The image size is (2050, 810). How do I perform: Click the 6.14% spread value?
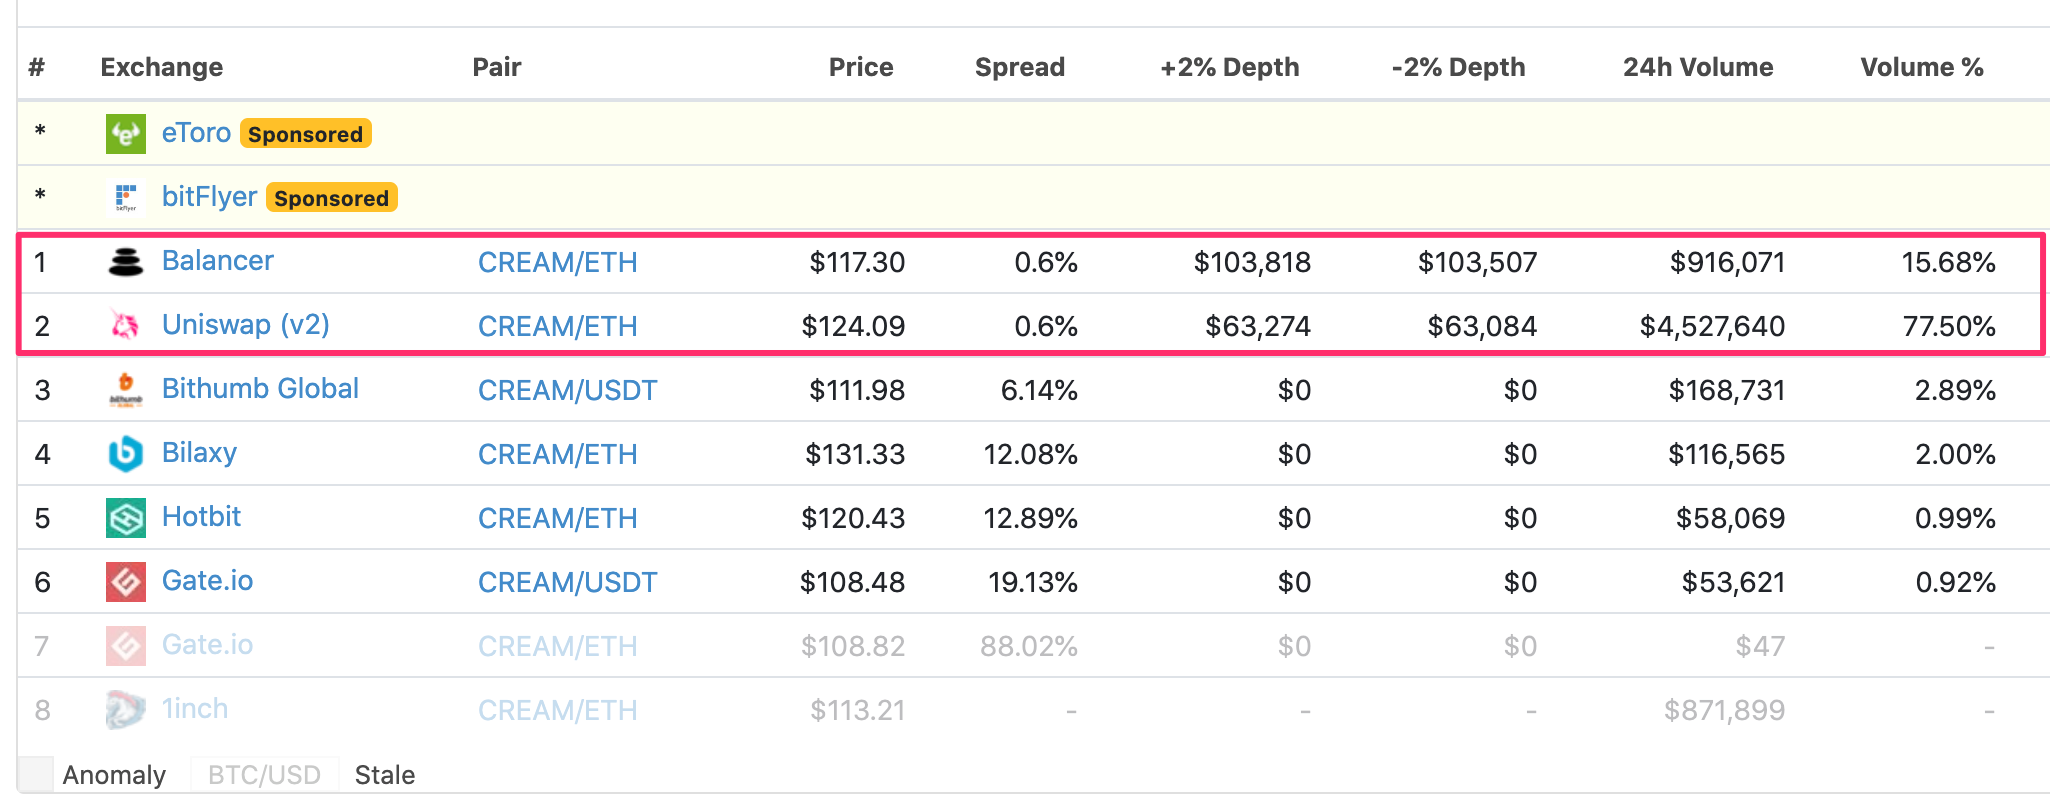[x=1039, y=390]
